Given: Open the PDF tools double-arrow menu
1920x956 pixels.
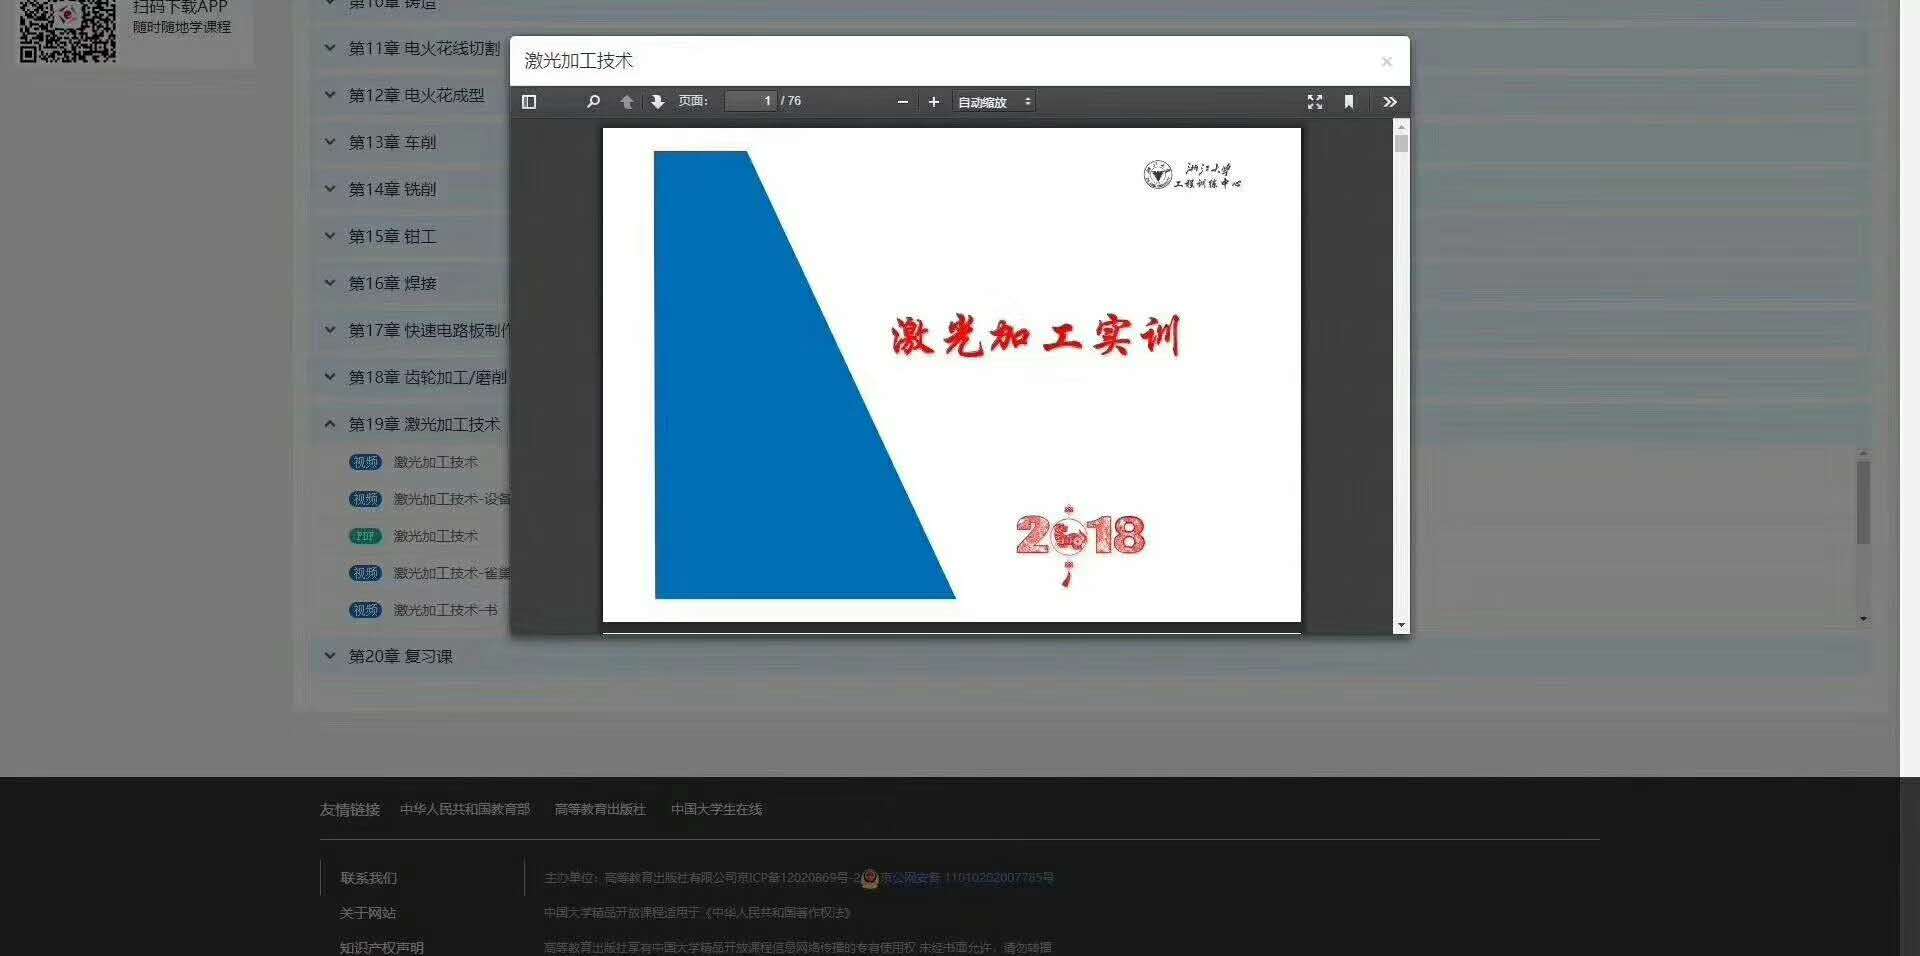Looking at the screenshot, I should pyautogui.click(x=1390, y=102).
